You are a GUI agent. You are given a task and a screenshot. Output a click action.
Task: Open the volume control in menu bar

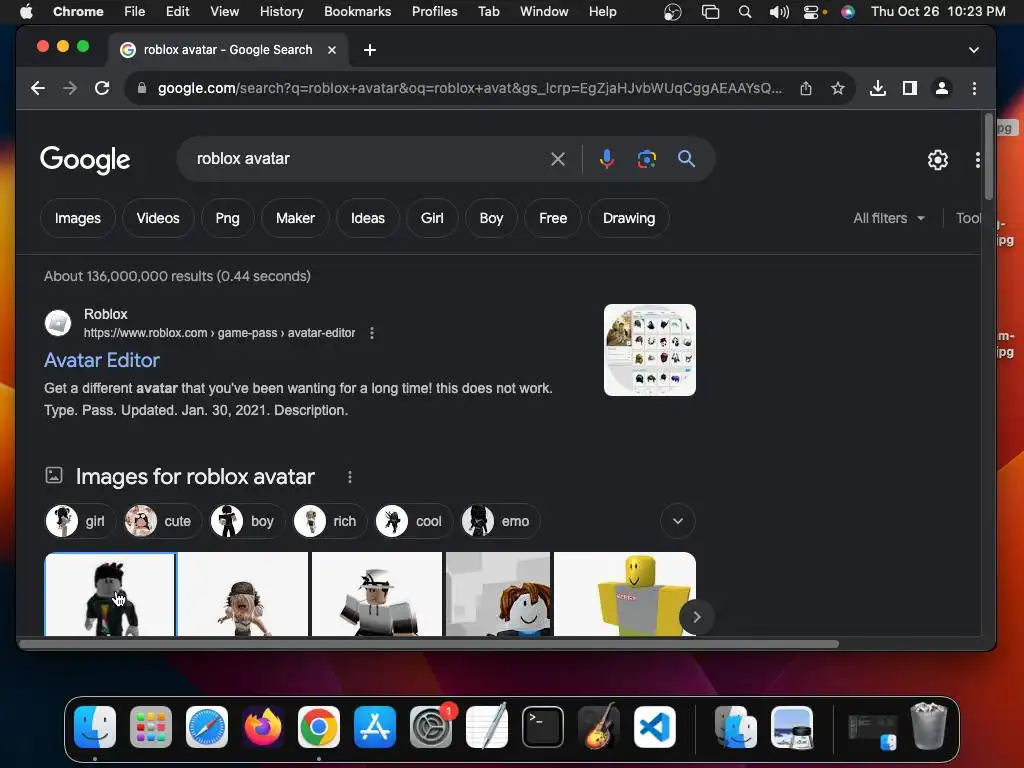click(x=779, y=12)
